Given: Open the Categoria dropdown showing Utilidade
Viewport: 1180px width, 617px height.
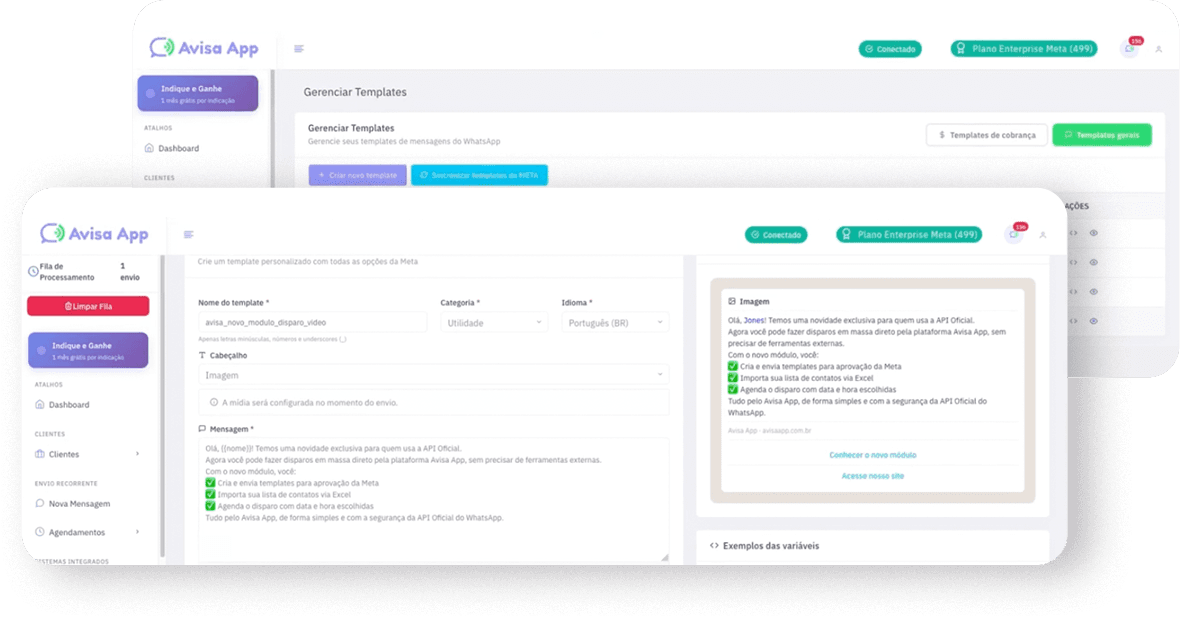Looking at the screenshot, I should coord(494,323).
